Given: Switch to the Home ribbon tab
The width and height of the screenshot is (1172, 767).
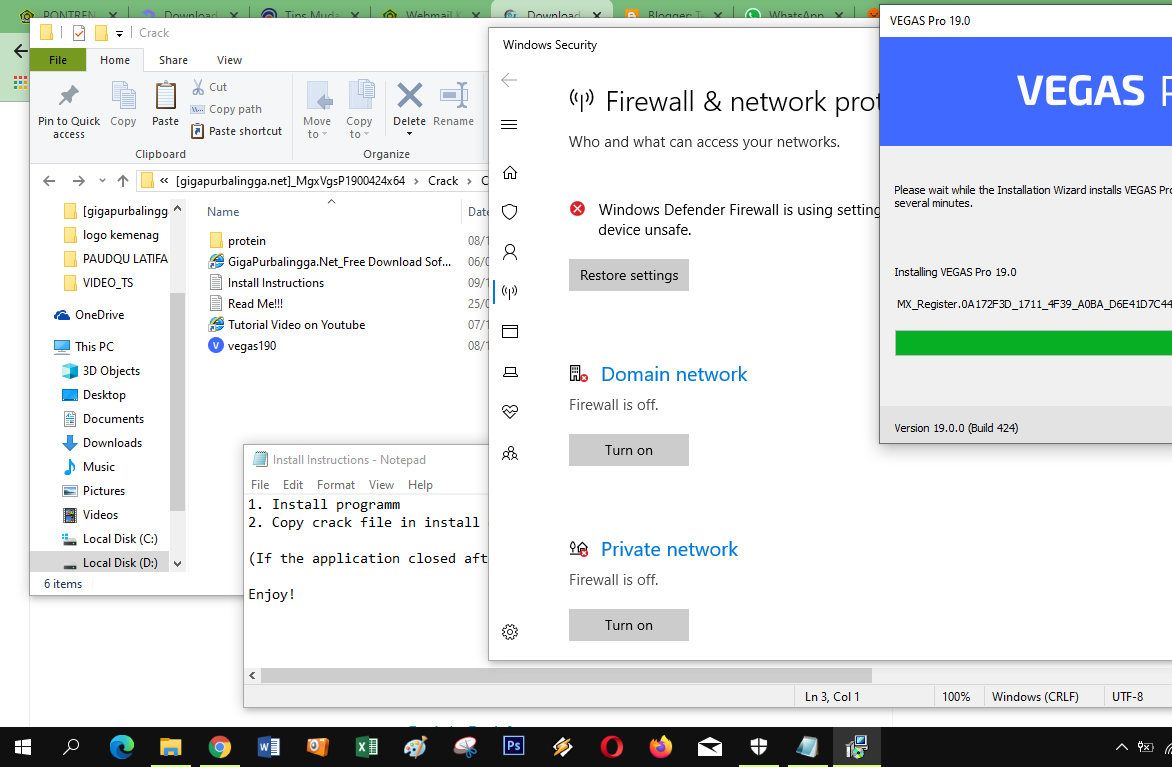Looking at the screenshot, I should (x=115, y=60).
